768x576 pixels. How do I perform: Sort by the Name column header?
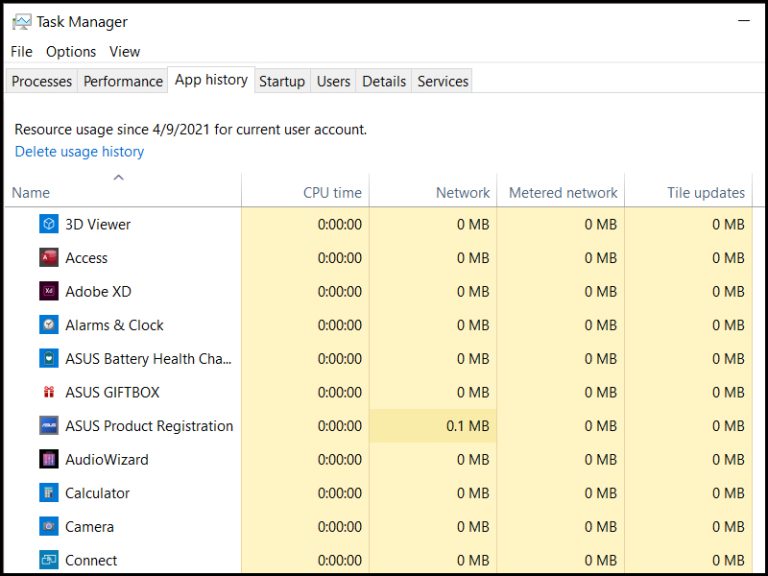coord(123,192)
